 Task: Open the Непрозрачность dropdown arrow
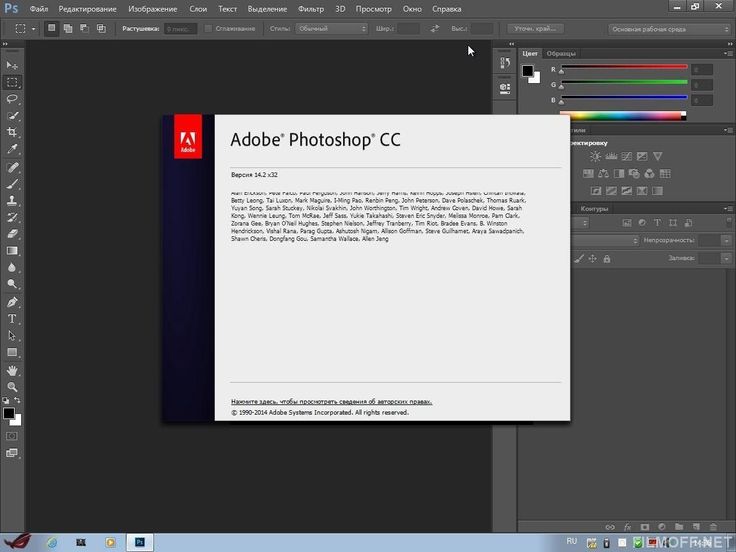coord(726,240)
